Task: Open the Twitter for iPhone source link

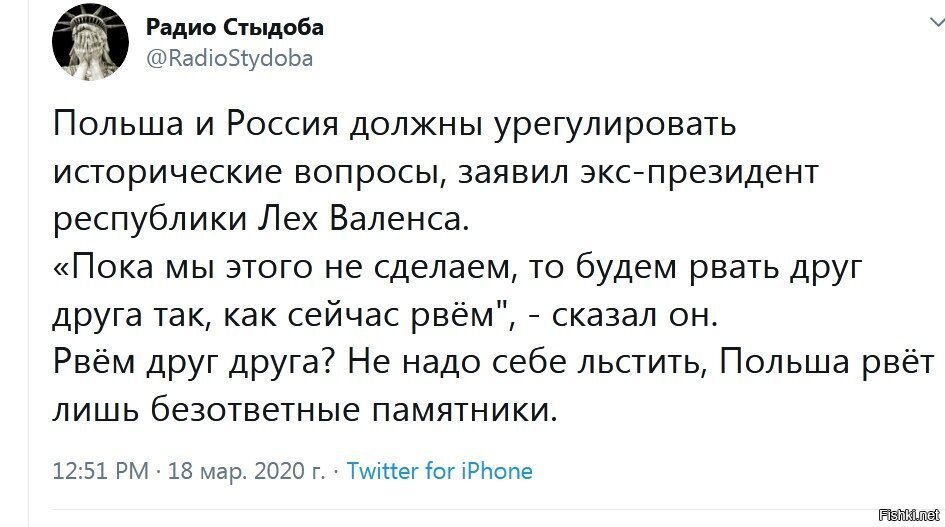Action: 440,471
